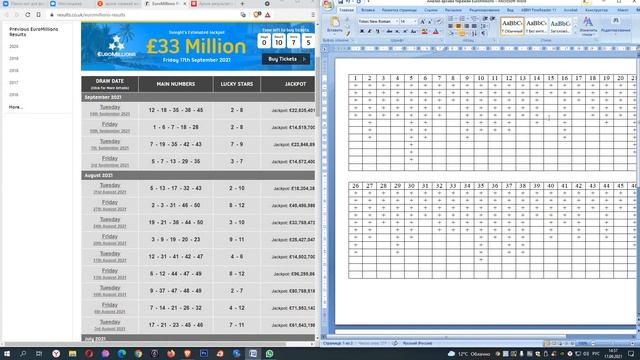The image size is (640, 360).
Task: Switch to the Вставка ribbon tab
Action: pyautogui.click(x=368, y=10)
